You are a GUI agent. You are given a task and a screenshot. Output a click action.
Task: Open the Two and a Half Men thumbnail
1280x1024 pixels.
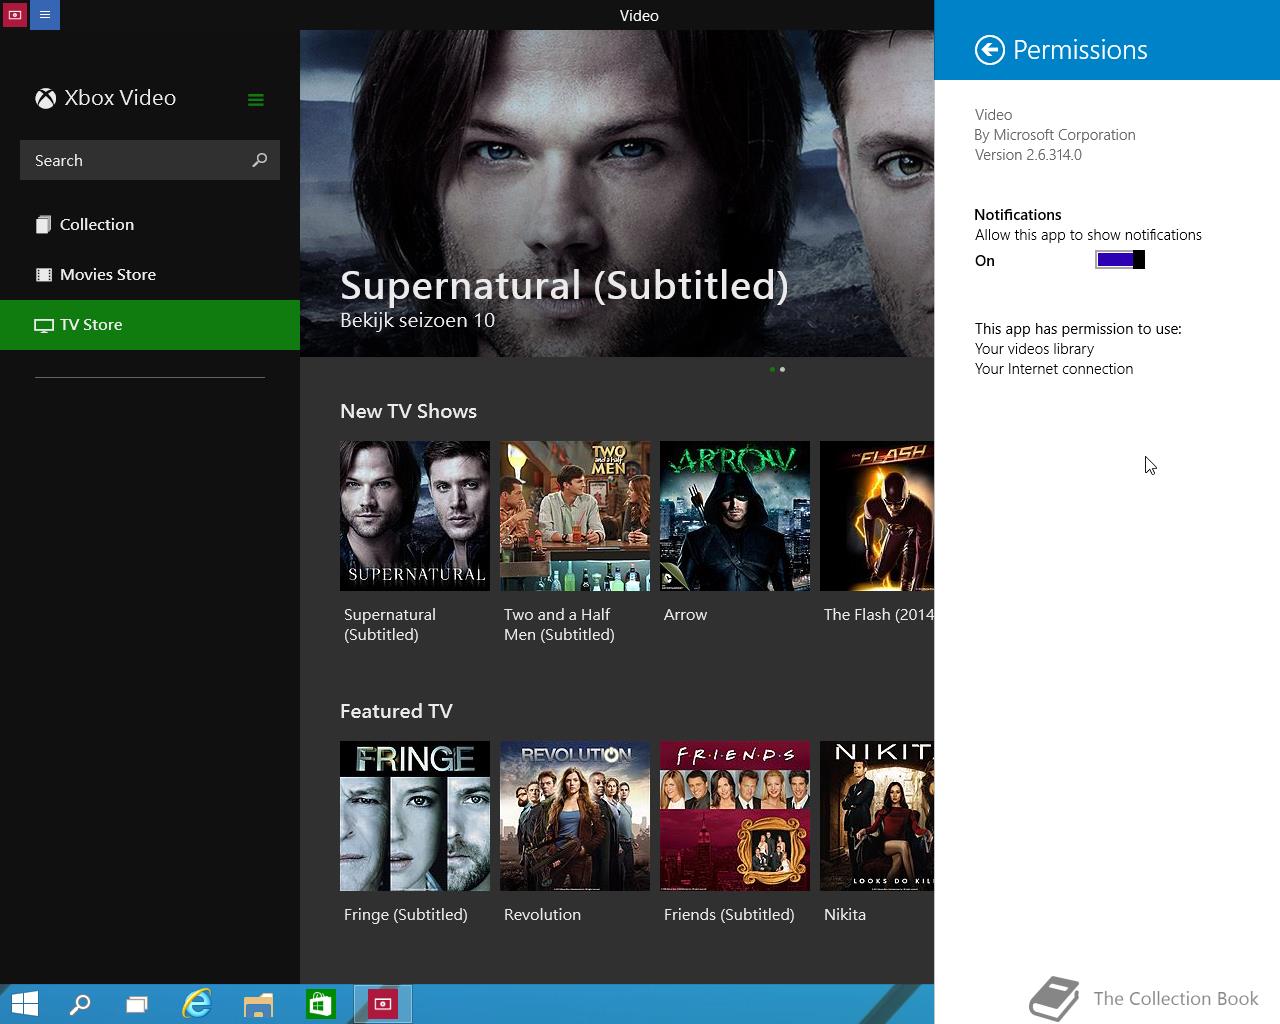[575, 516]
